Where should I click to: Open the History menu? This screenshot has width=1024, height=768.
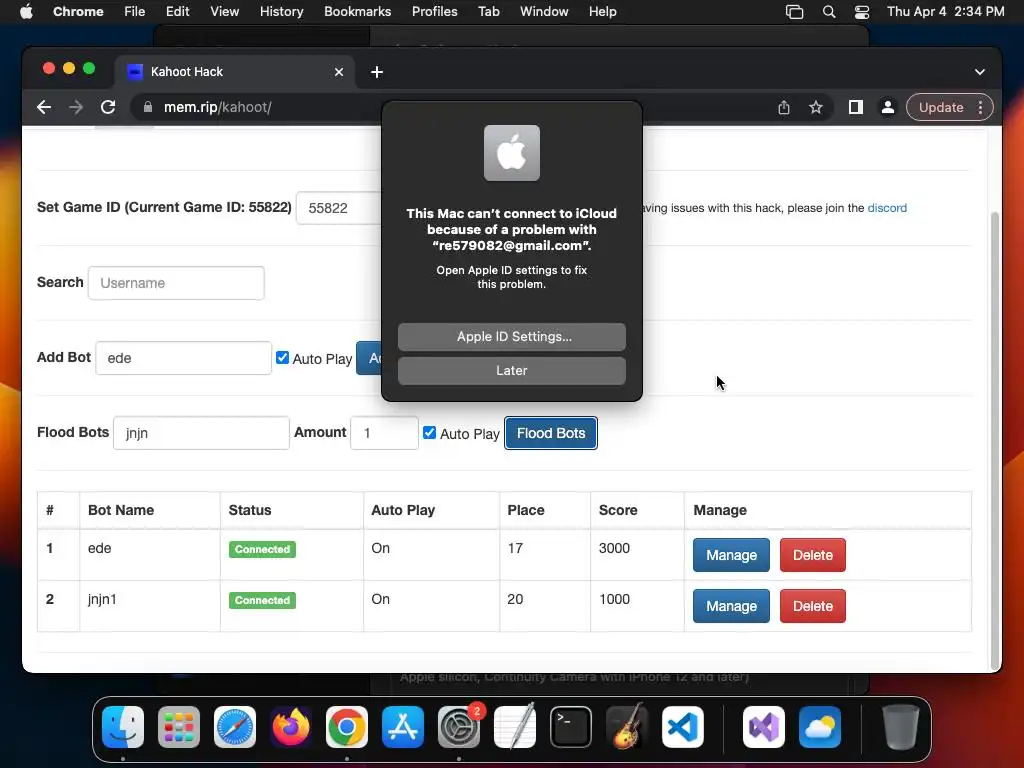281,12
